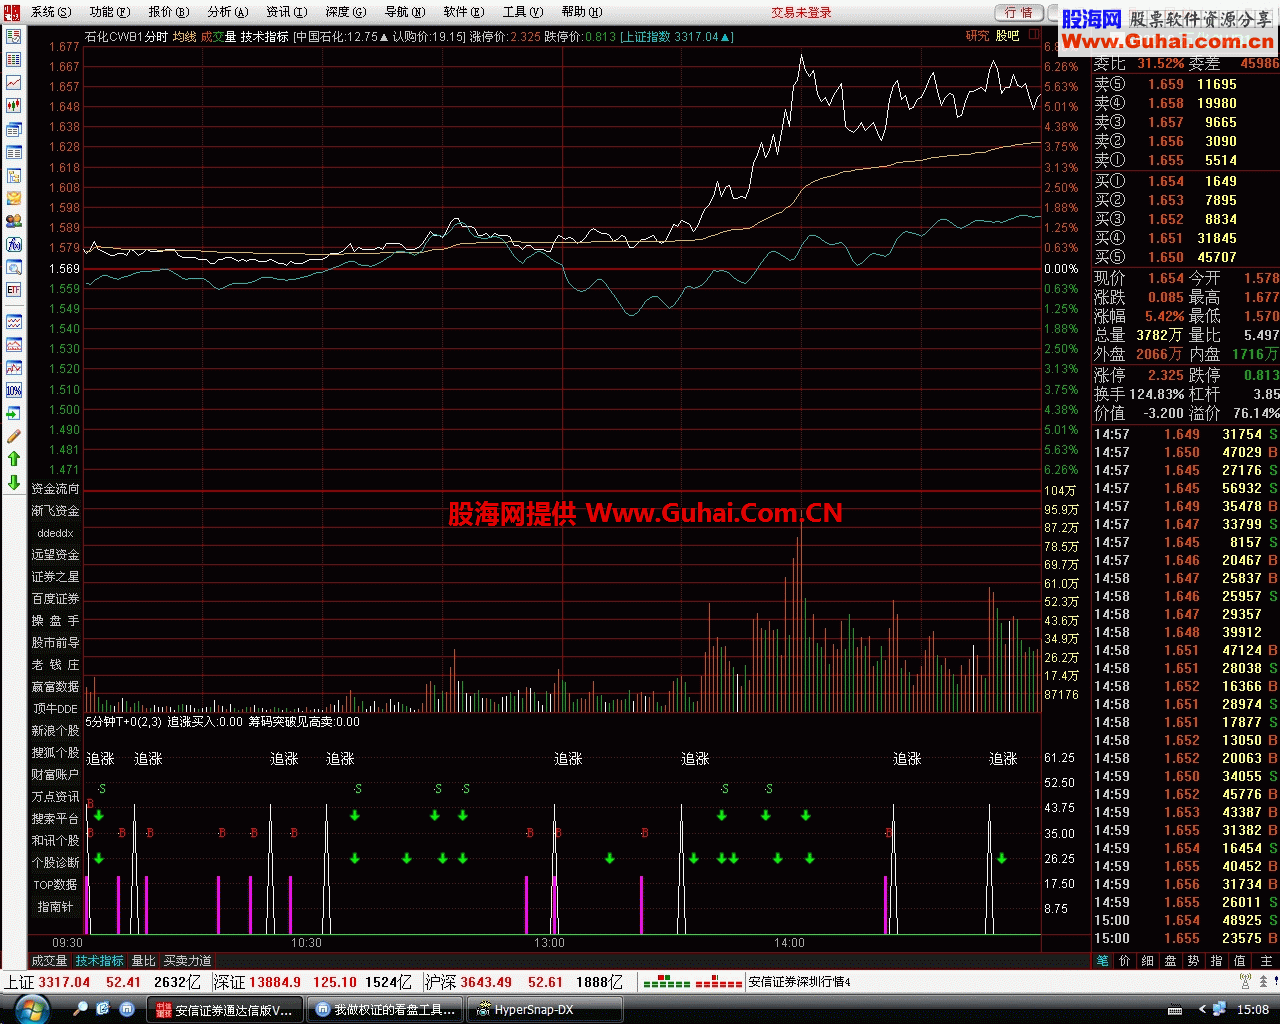The height and width of the screenshot is (1024, 1280).
Task: Select the pencil drawing tool icon
Action: 14,436
